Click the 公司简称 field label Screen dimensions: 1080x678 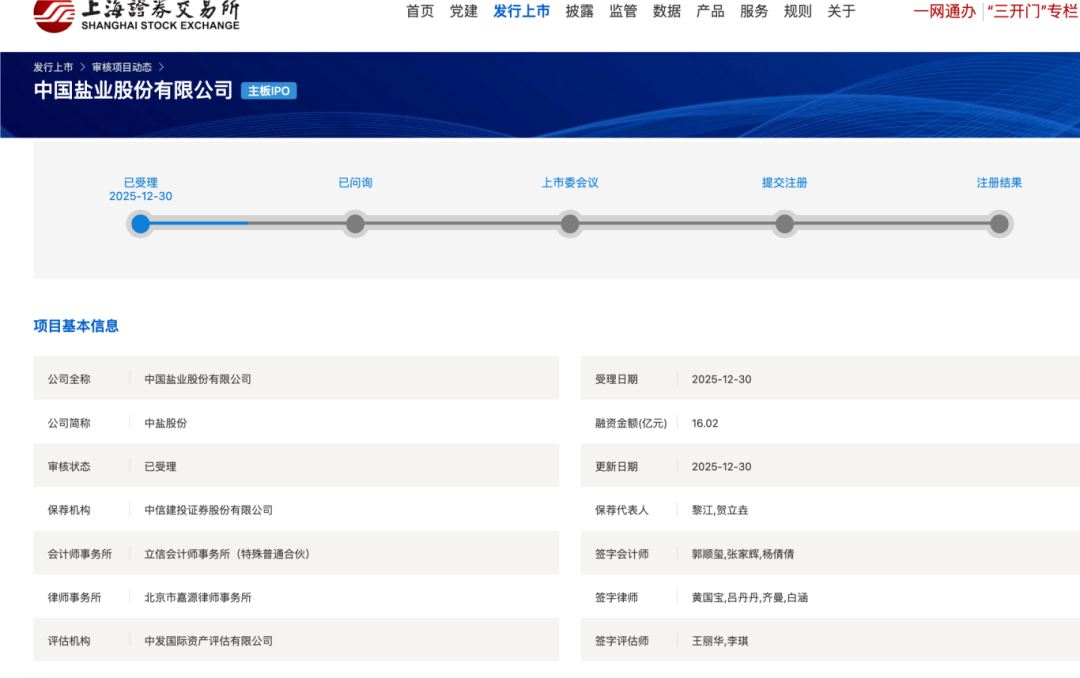tap(69, 423)
